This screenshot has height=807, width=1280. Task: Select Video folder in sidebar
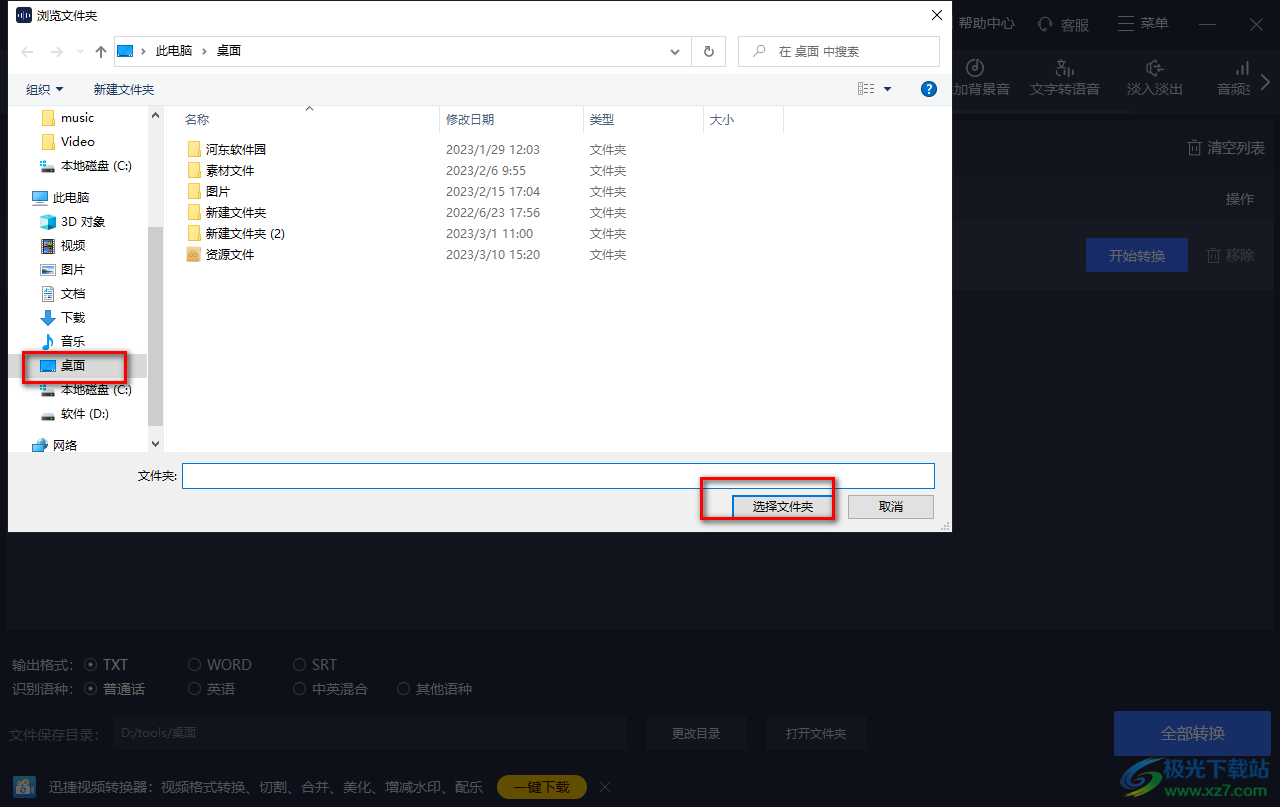point(78,141)
